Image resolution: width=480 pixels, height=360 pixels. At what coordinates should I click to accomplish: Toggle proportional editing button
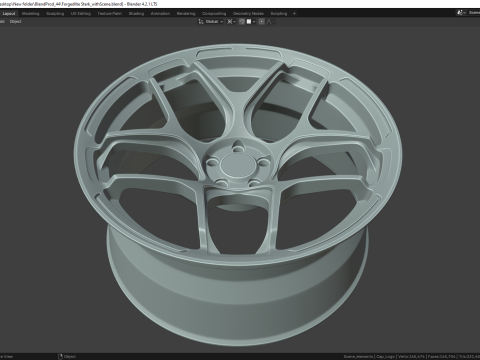click(x=262, y=22)
